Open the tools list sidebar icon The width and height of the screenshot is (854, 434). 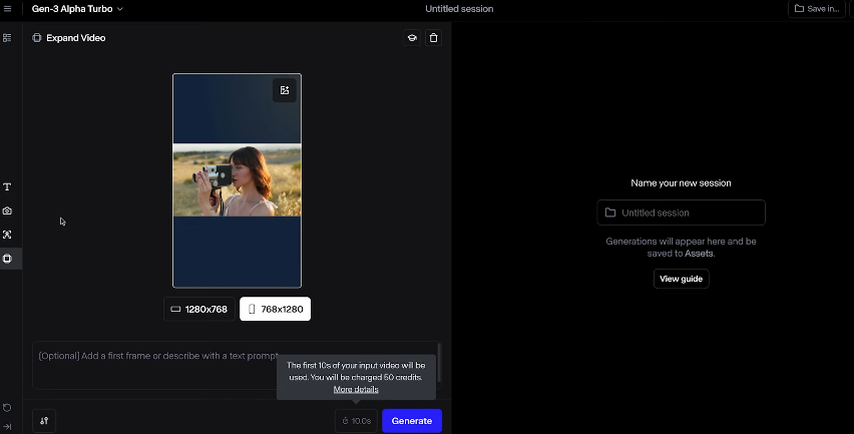(7, 38)
